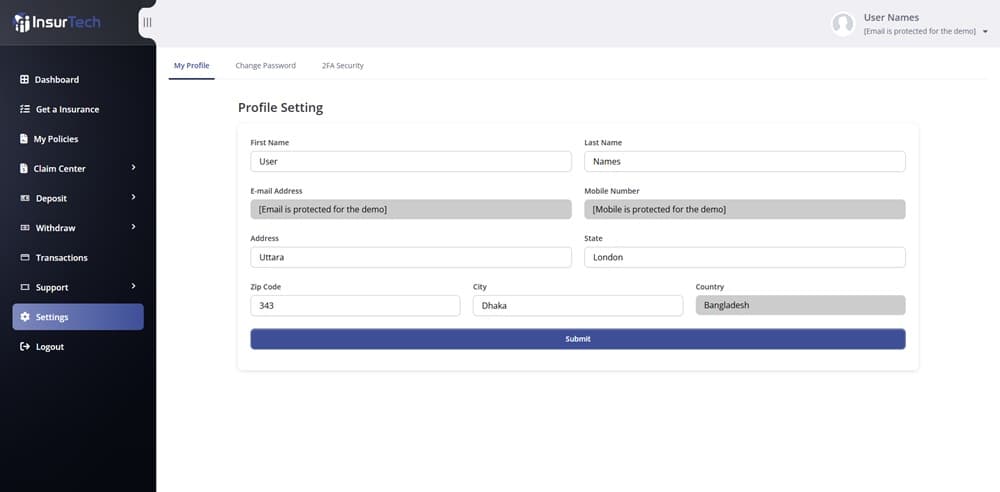
Task: Expand the Claim Center submenu chevron
Action: pos(133,167)
